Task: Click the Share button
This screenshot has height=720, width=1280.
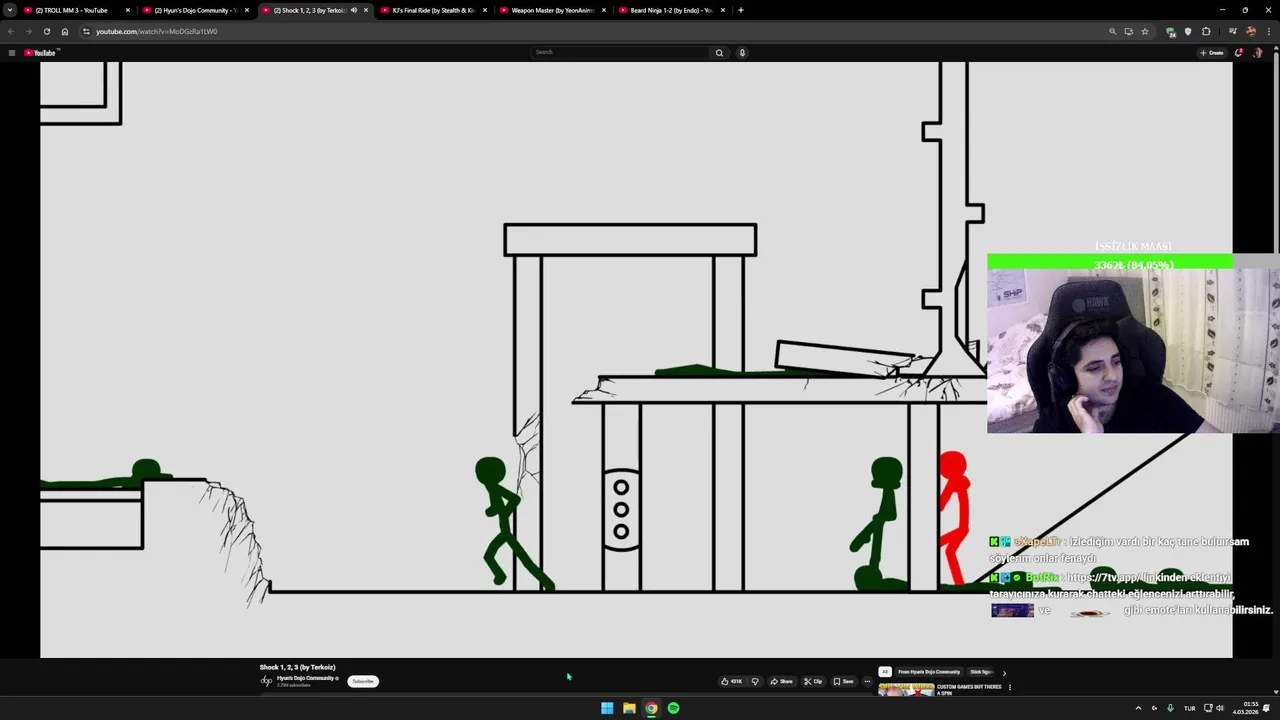Action: tap(781, 681)
